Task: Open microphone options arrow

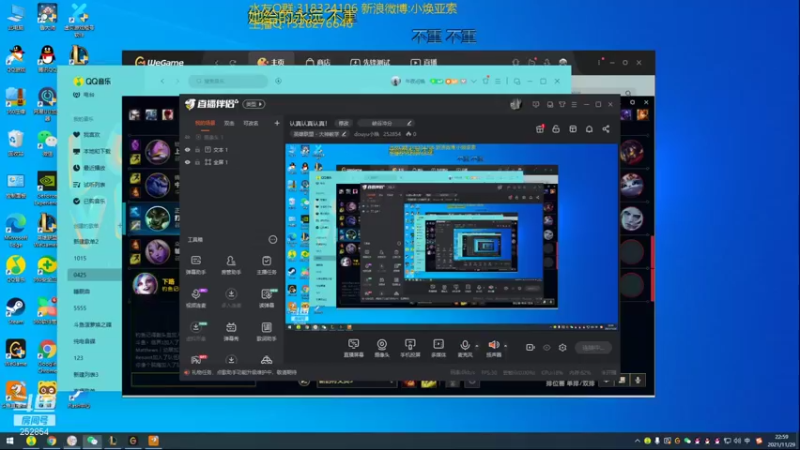Action: pyautogui.click(x=477, y=346)
